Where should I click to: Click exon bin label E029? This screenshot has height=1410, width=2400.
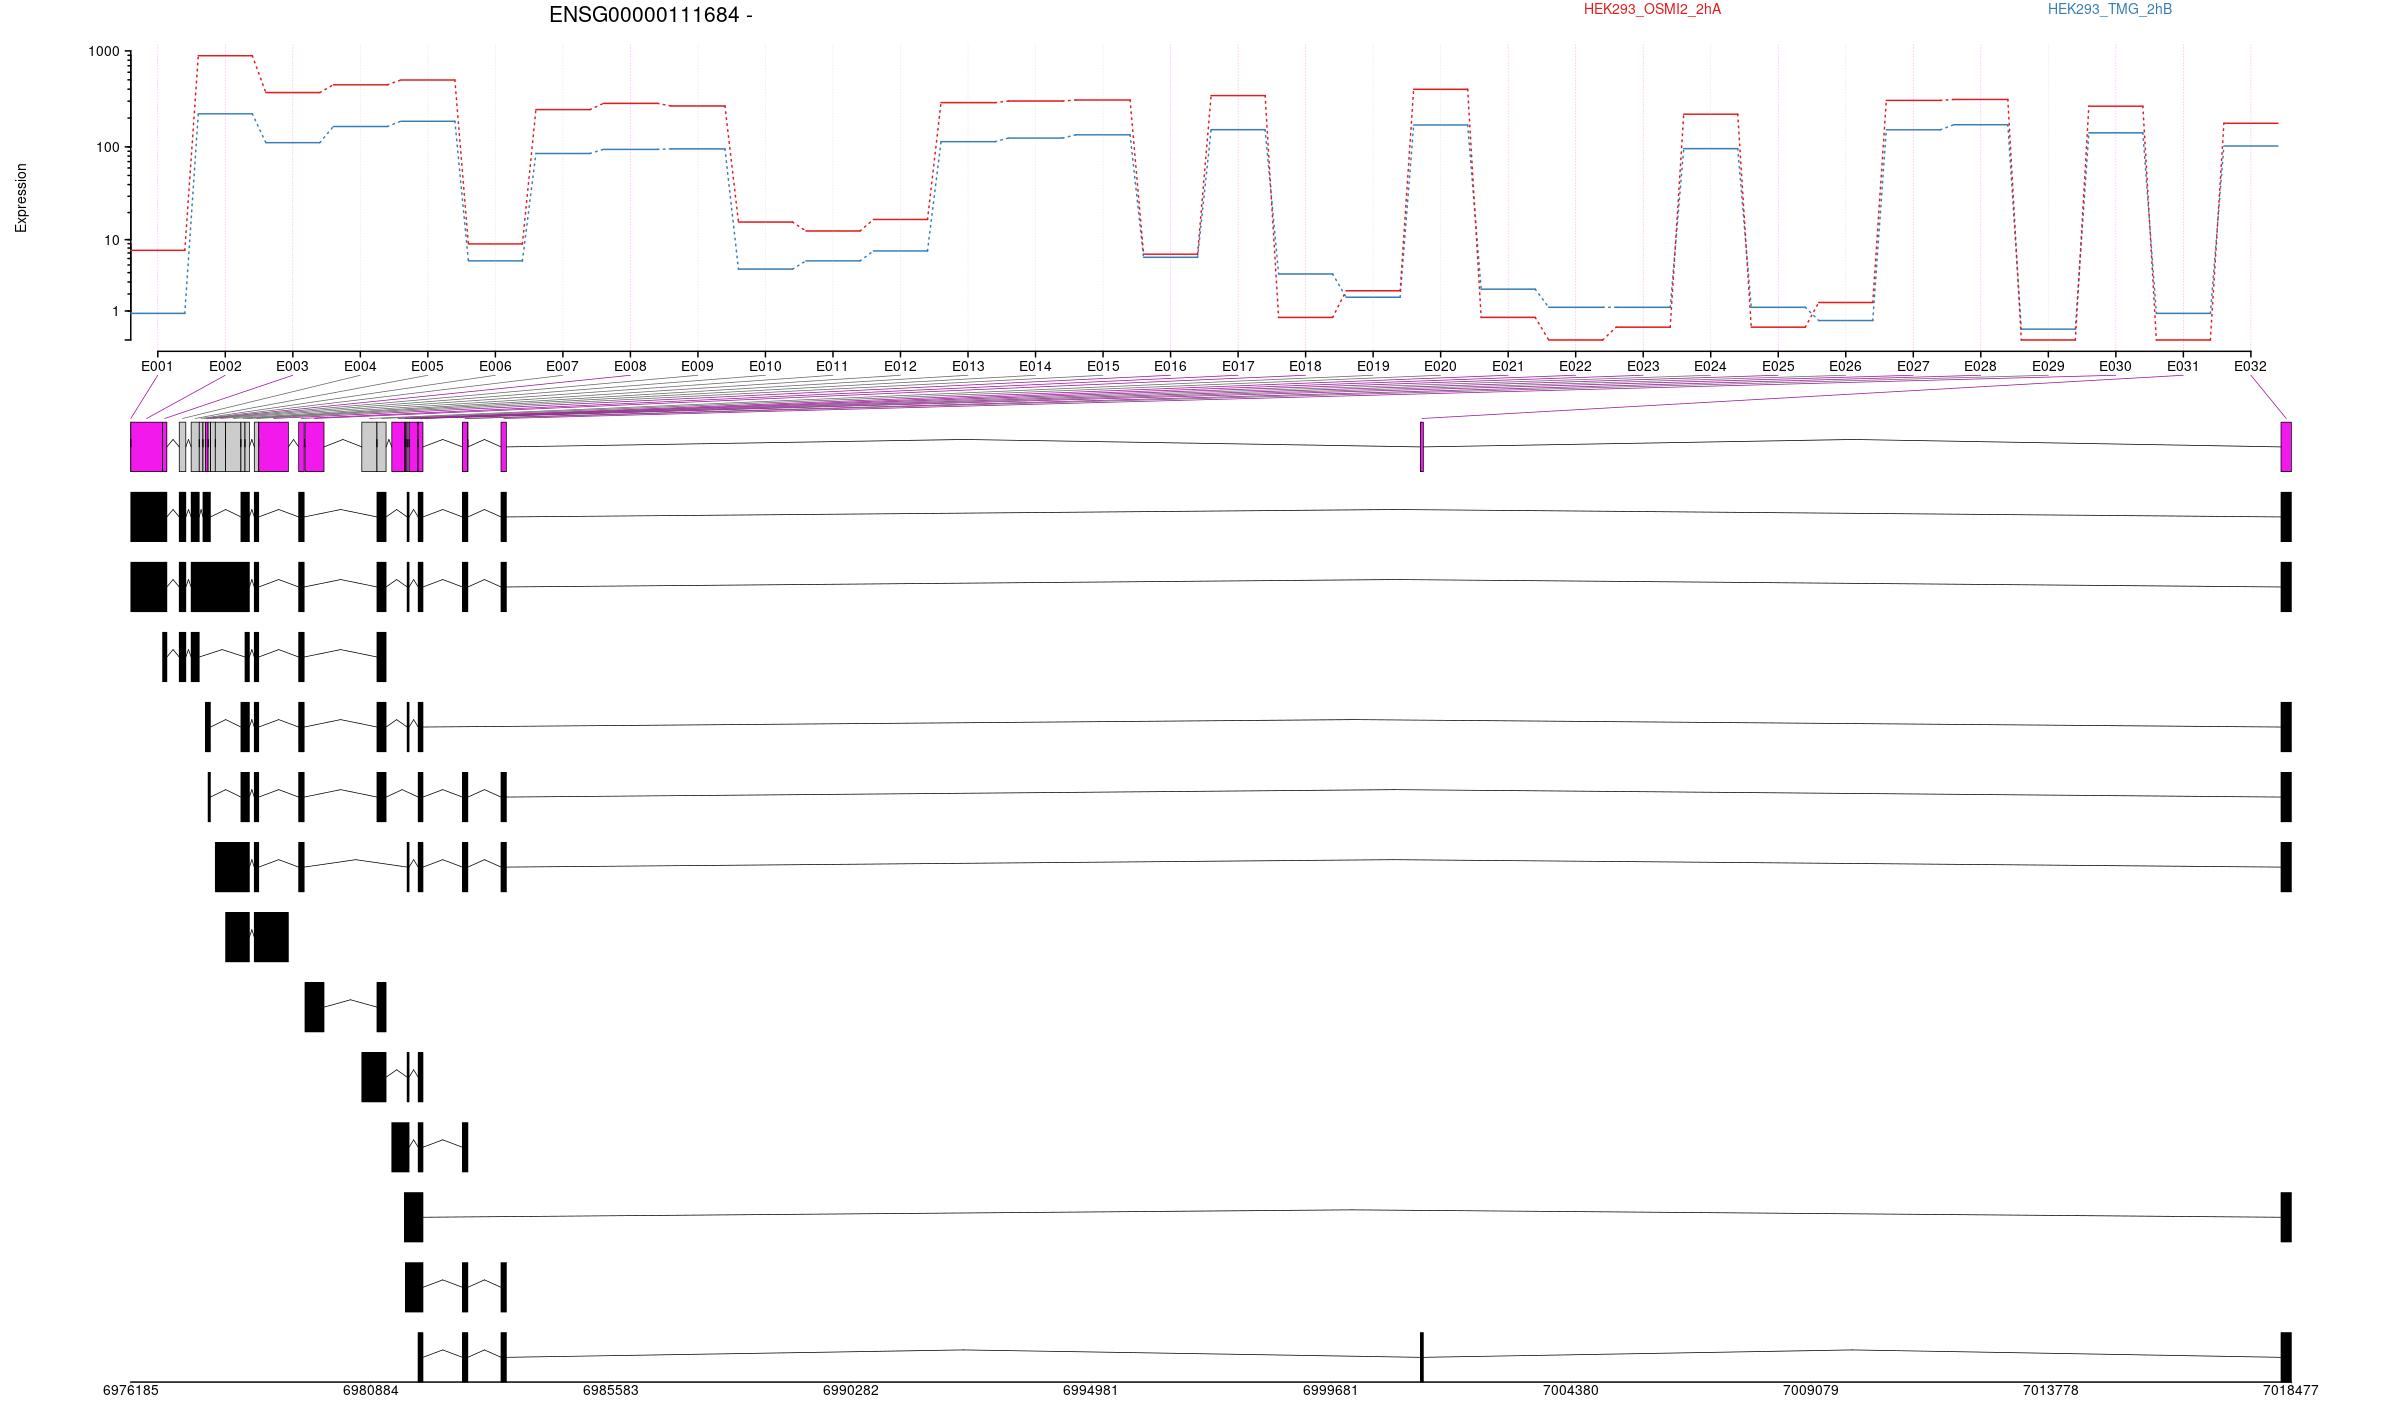[x=2048, y=366]
